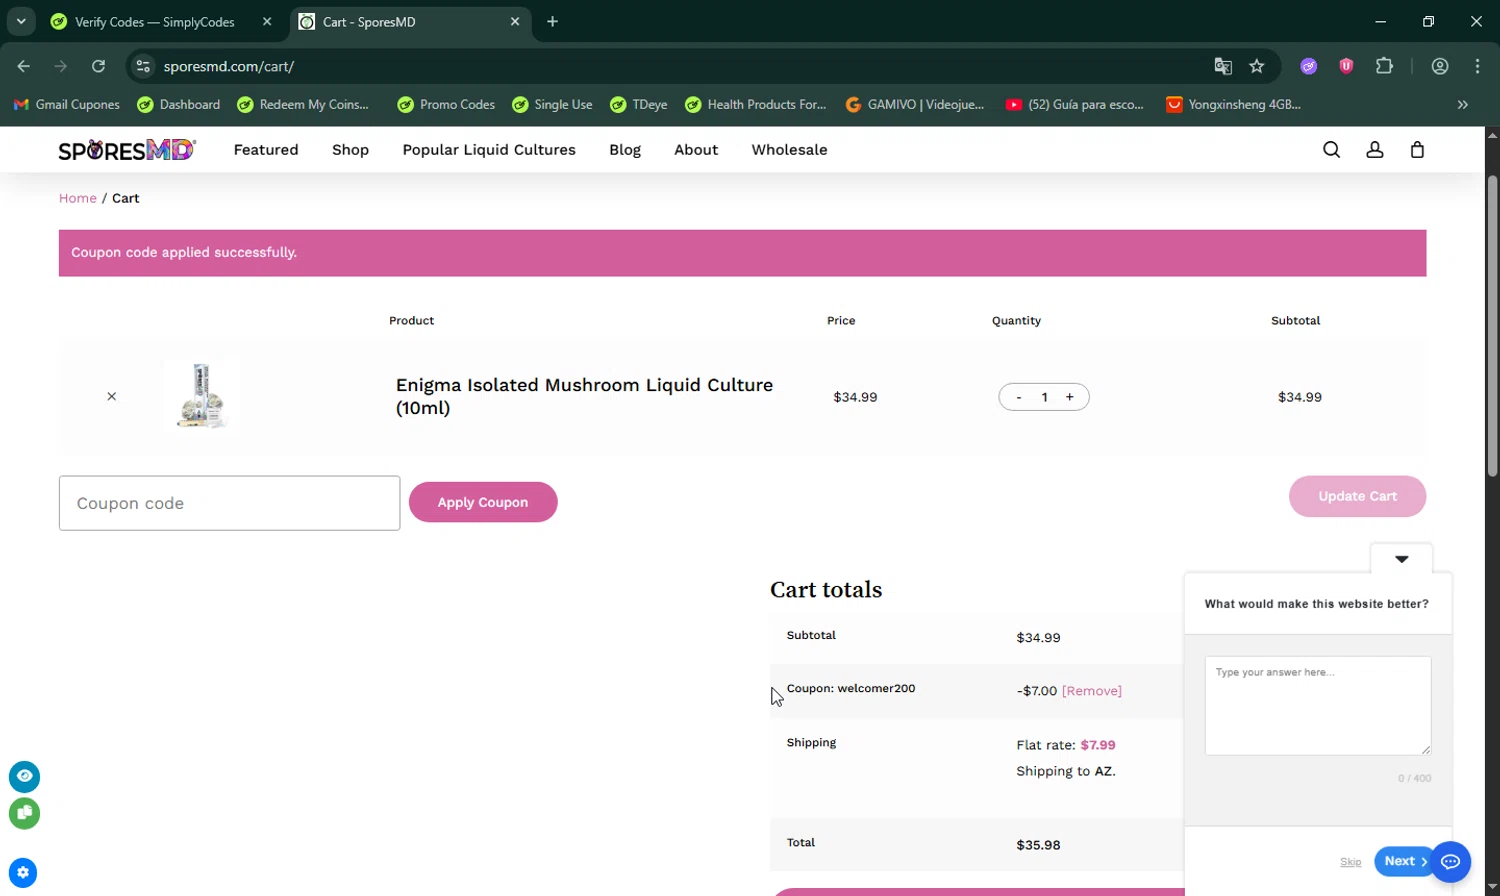Click the Update Cart button
Screen dimensions: 1500x896
[1357, 496]
